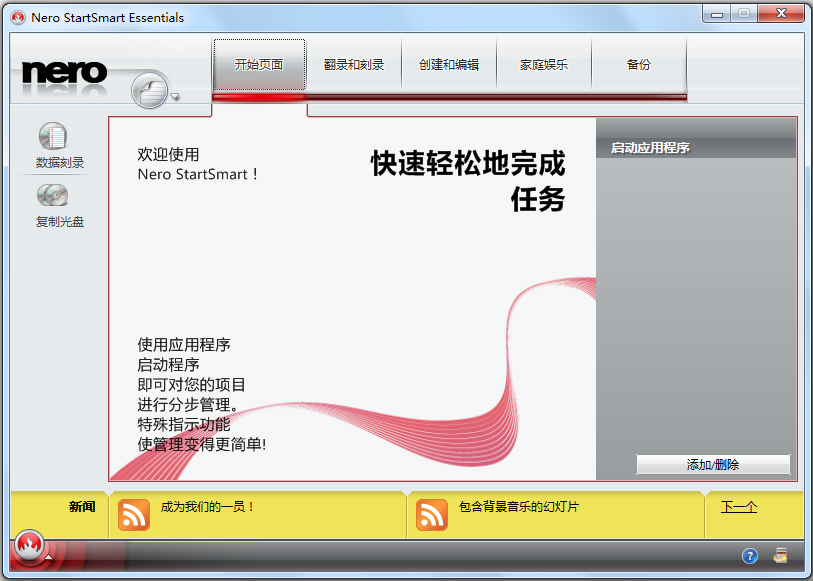Screen dimensions: 813x581
Task: Switch to the 备份 tab
Action: click(638, 63)
